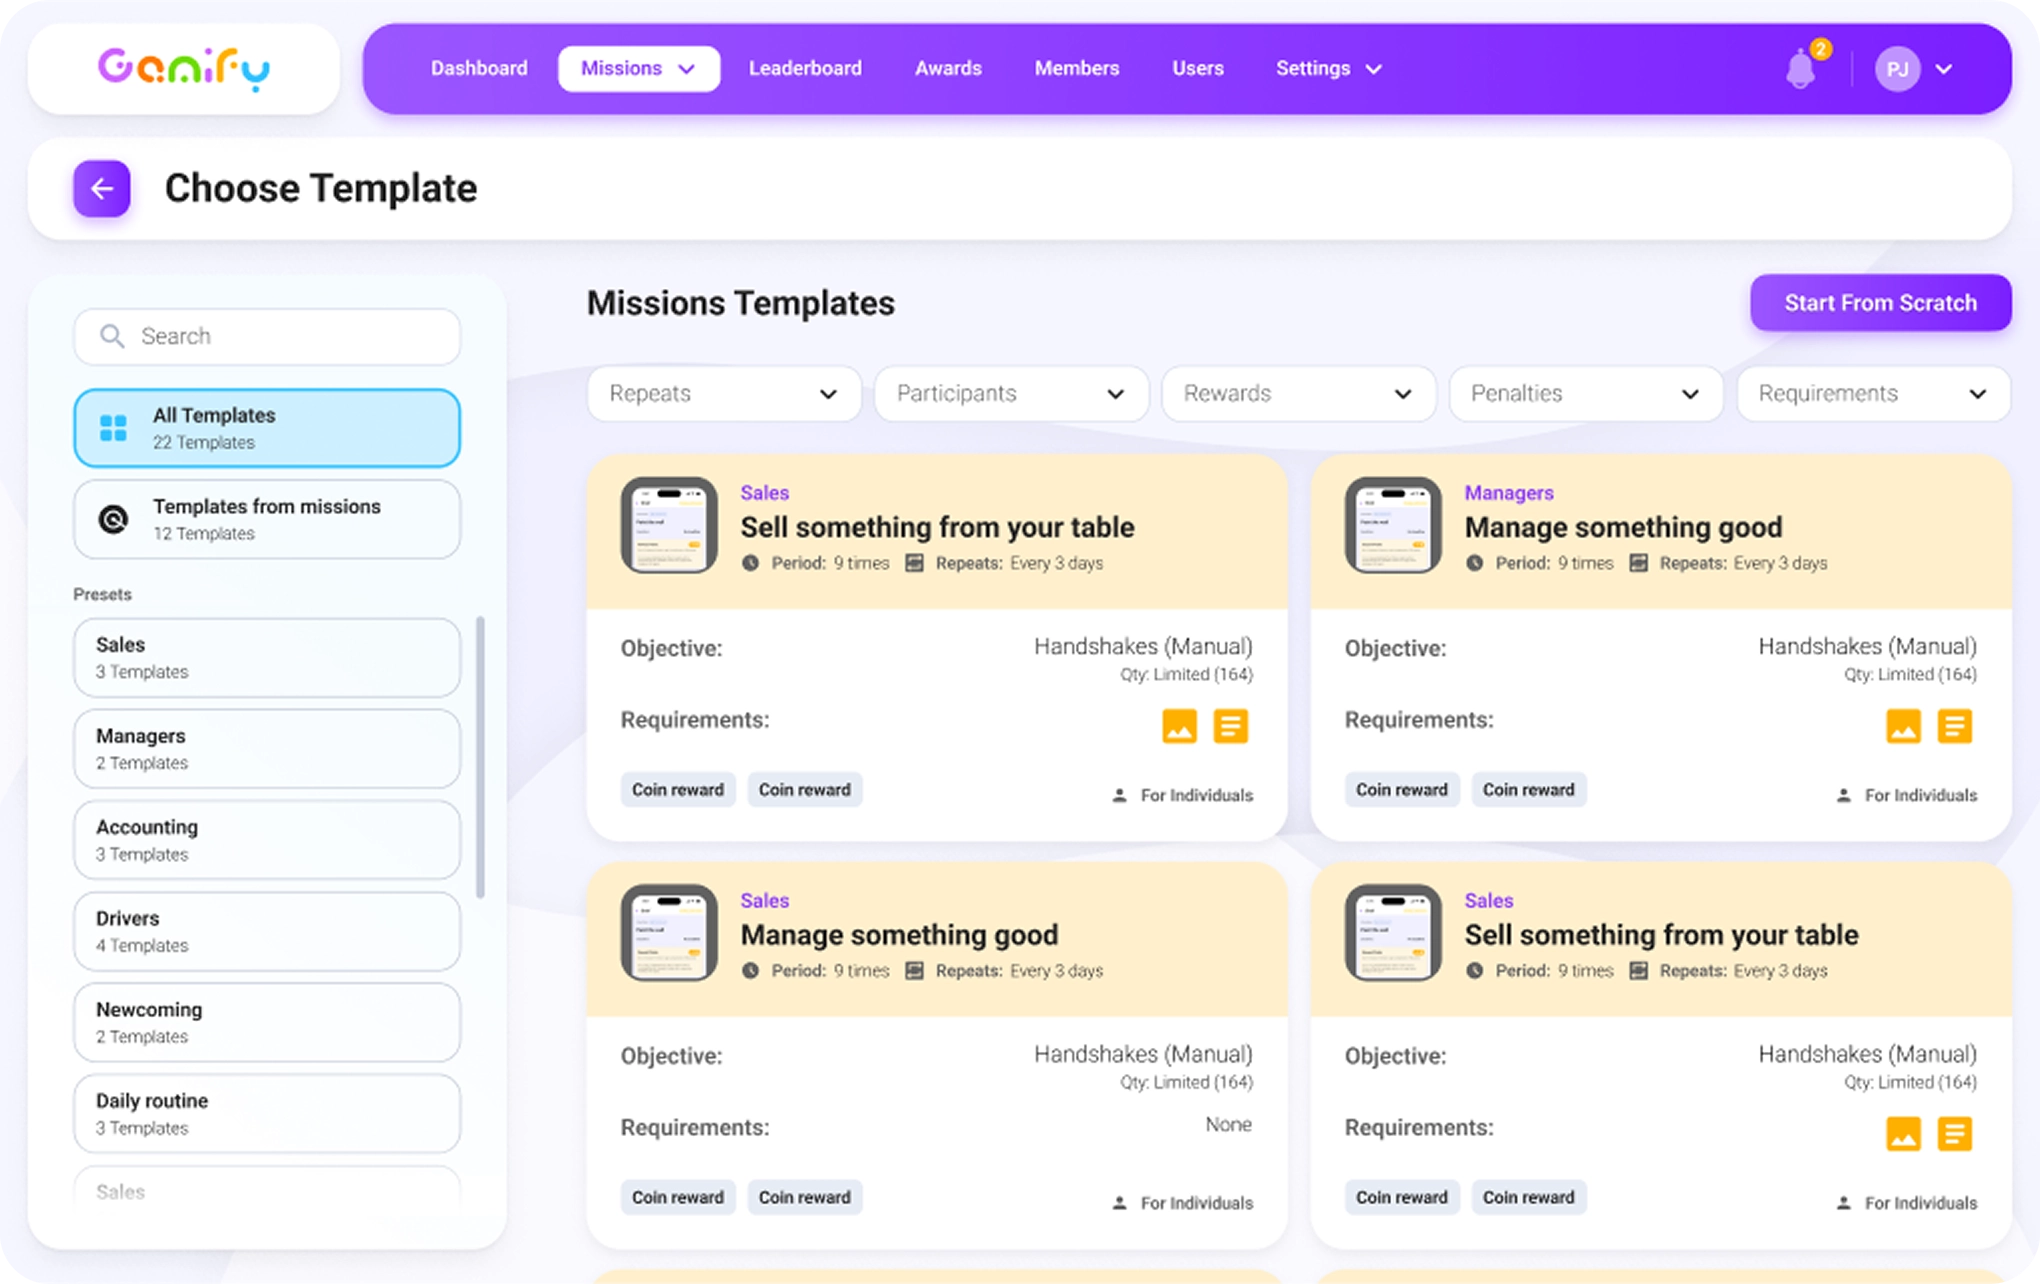The image size is (2040, 1284).
Task: Click the Gamify logo
Action: (184, 69)
